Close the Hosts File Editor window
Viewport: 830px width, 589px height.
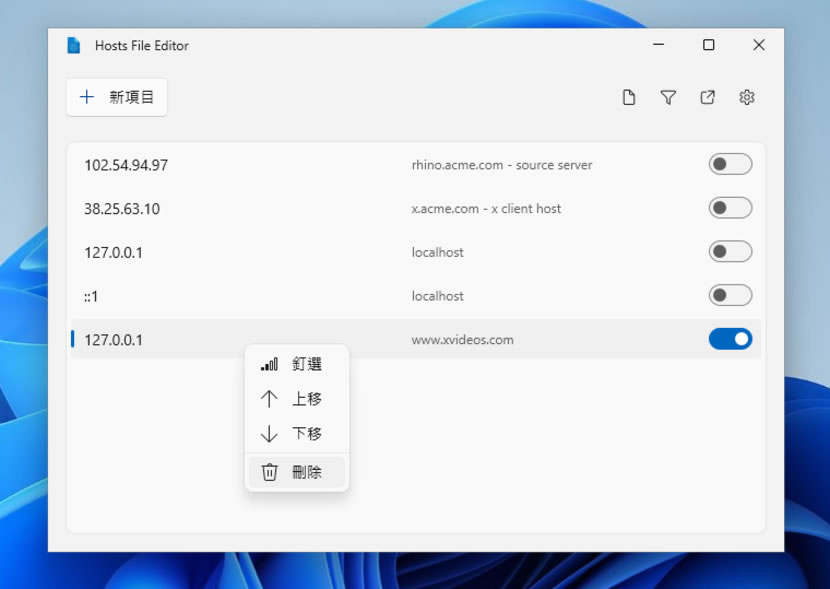(x=759, y=45)
